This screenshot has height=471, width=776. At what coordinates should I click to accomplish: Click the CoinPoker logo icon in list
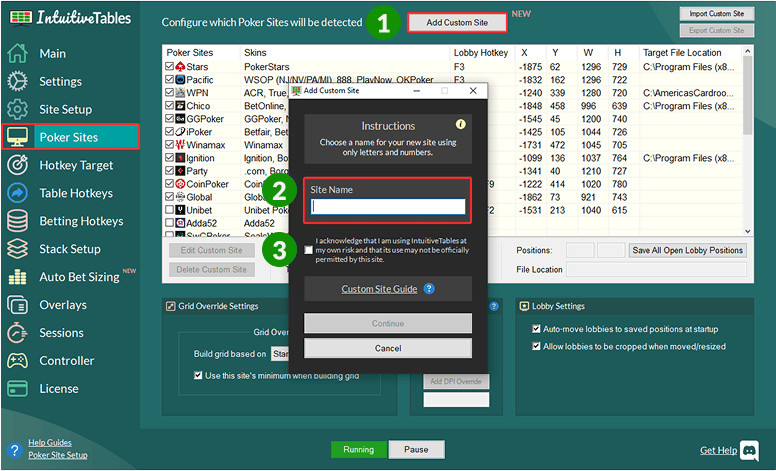[180, 184]
